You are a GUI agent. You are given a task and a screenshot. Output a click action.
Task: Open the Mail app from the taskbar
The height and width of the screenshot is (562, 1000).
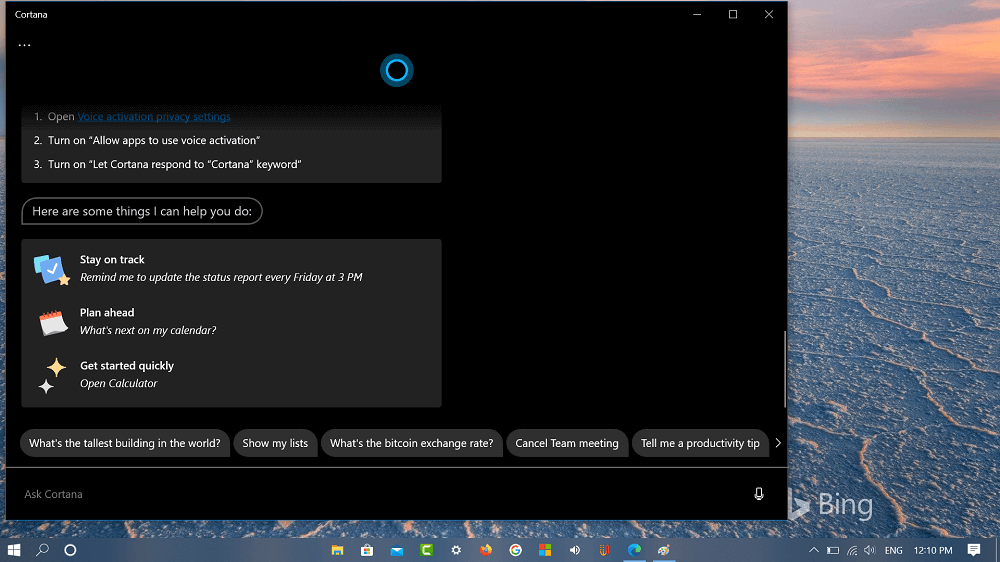397,550
